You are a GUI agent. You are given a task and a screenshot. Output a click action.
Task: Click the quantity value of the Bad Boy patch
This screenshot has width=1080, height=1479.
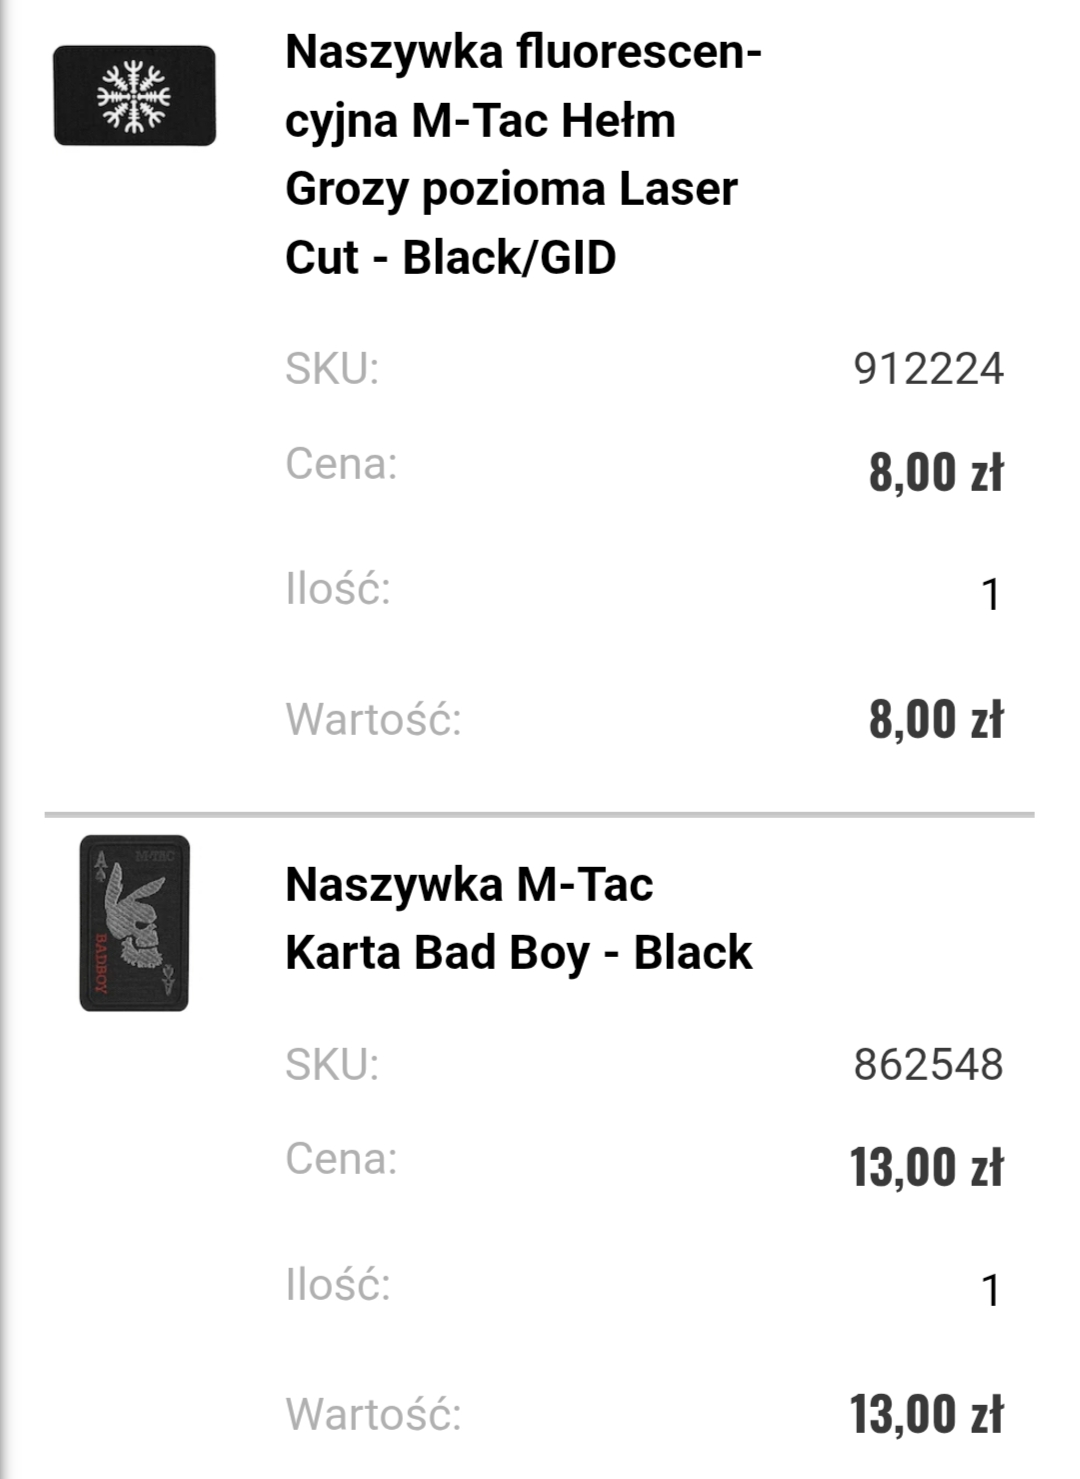coord(990,1291)
